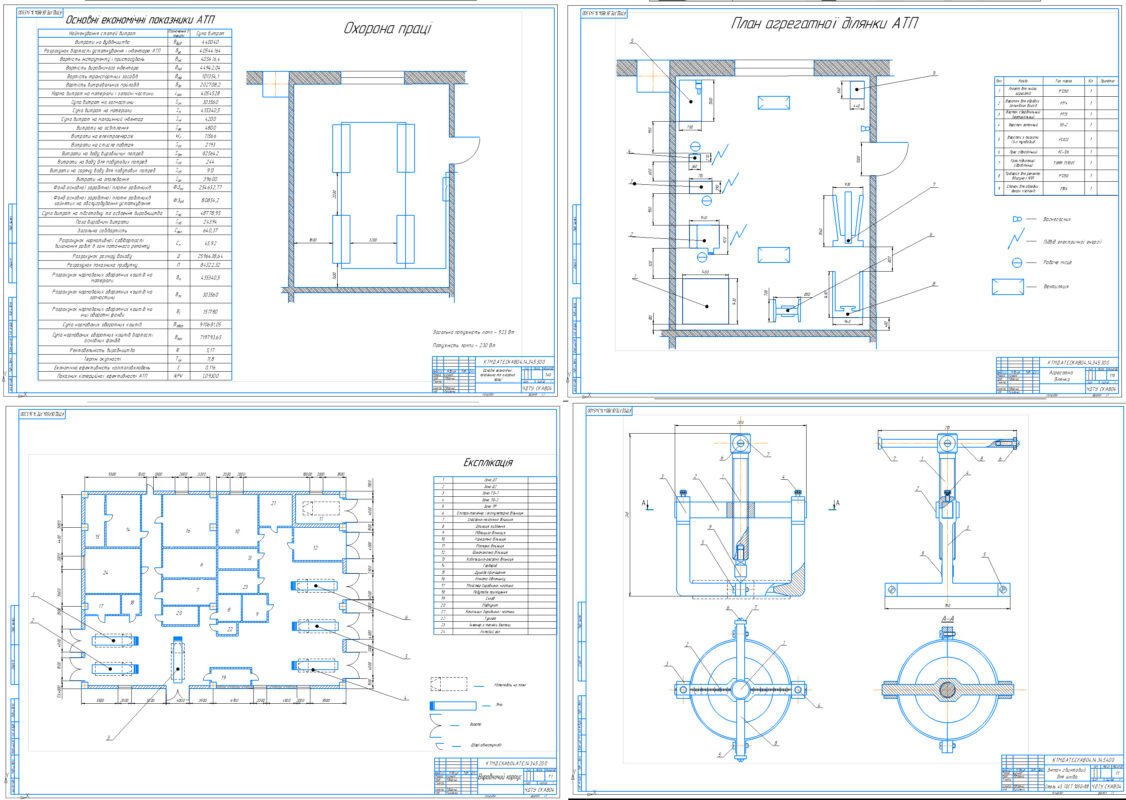The image size is (1126, 800).
Task: Click the zigzag electrical supply legend symbol
Action: tap(1015, 241)
